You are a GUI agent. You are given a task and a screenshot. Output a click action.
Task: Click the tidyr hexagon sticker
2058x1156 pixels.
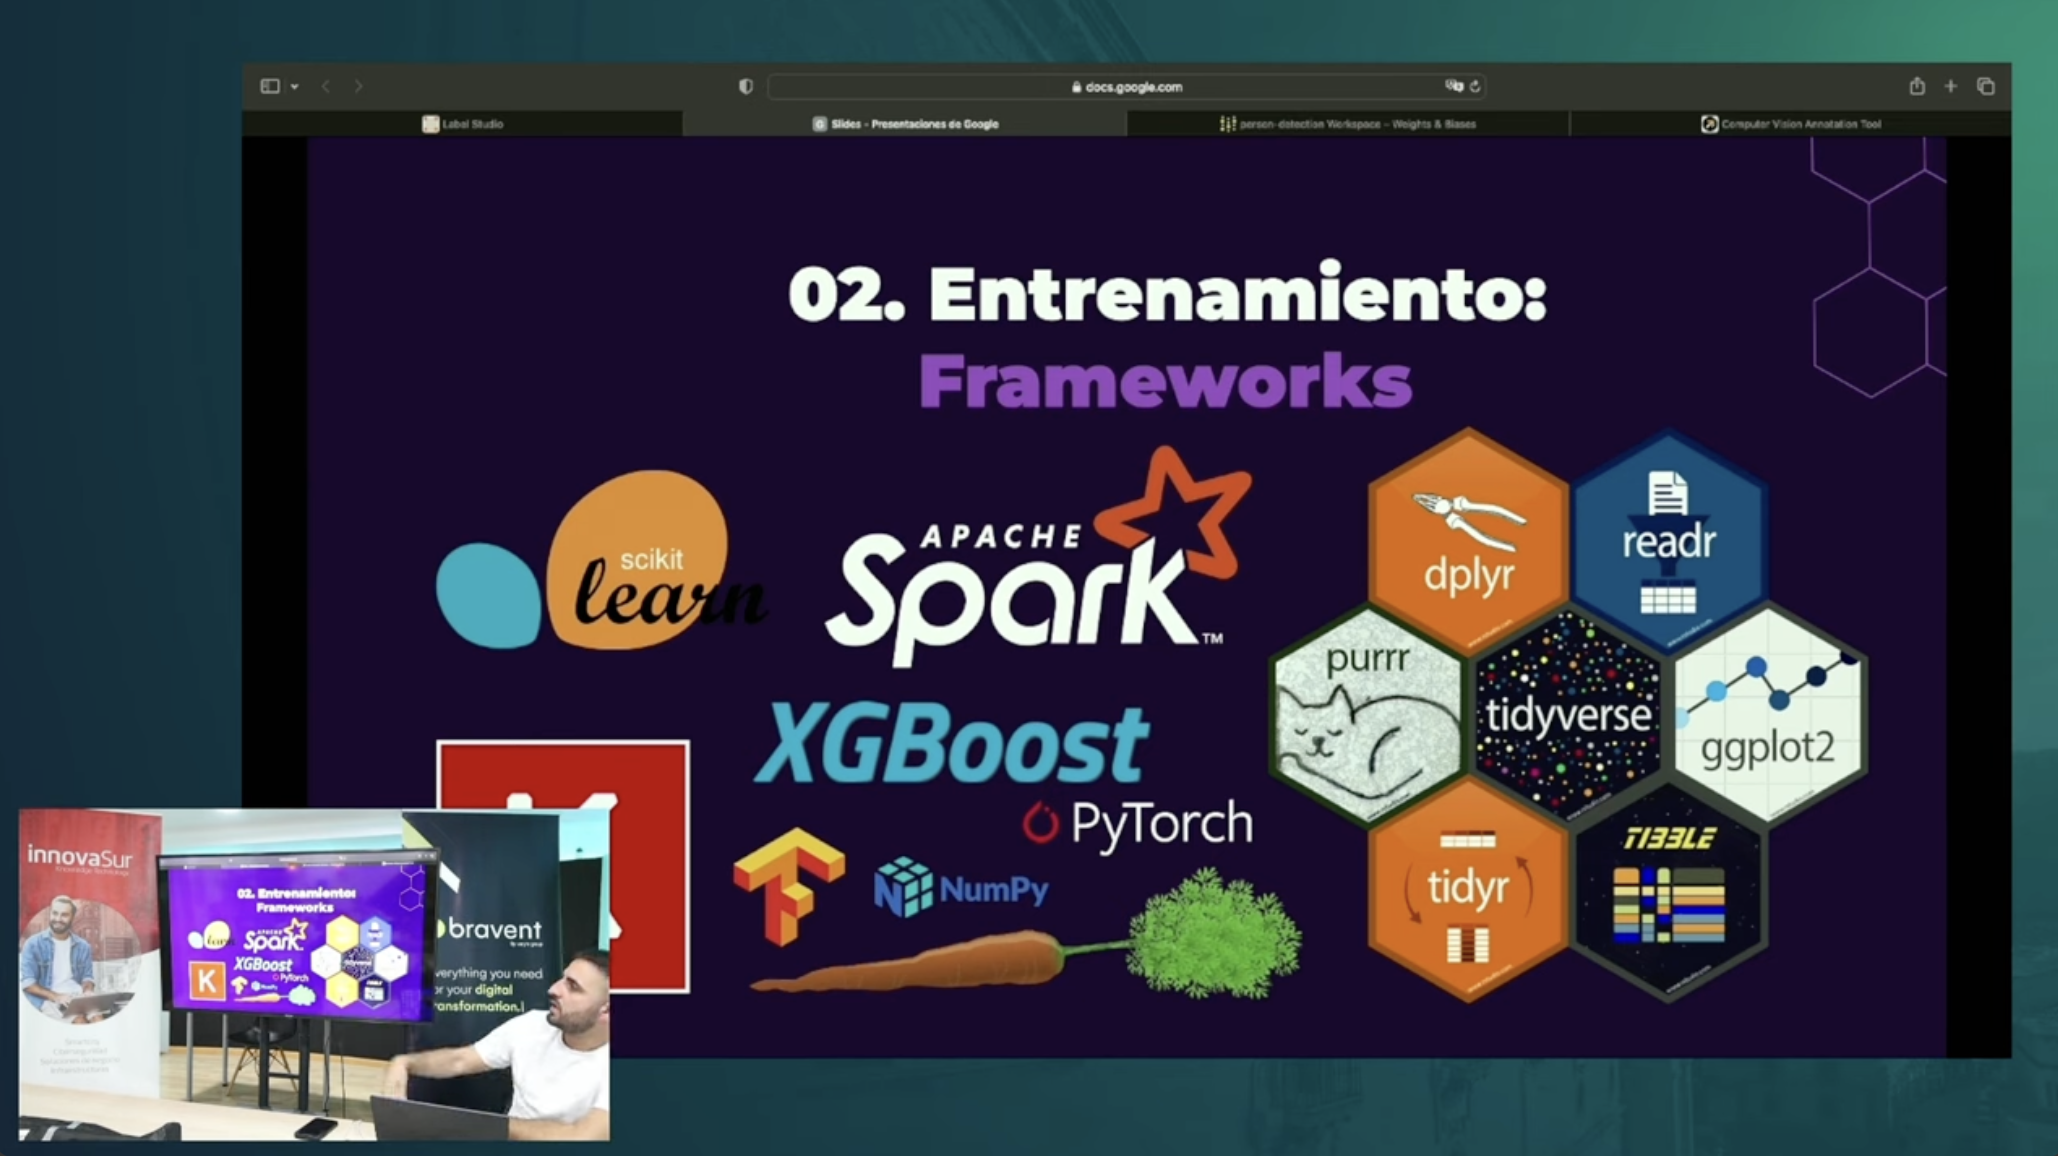click(x=1468, y=891)
